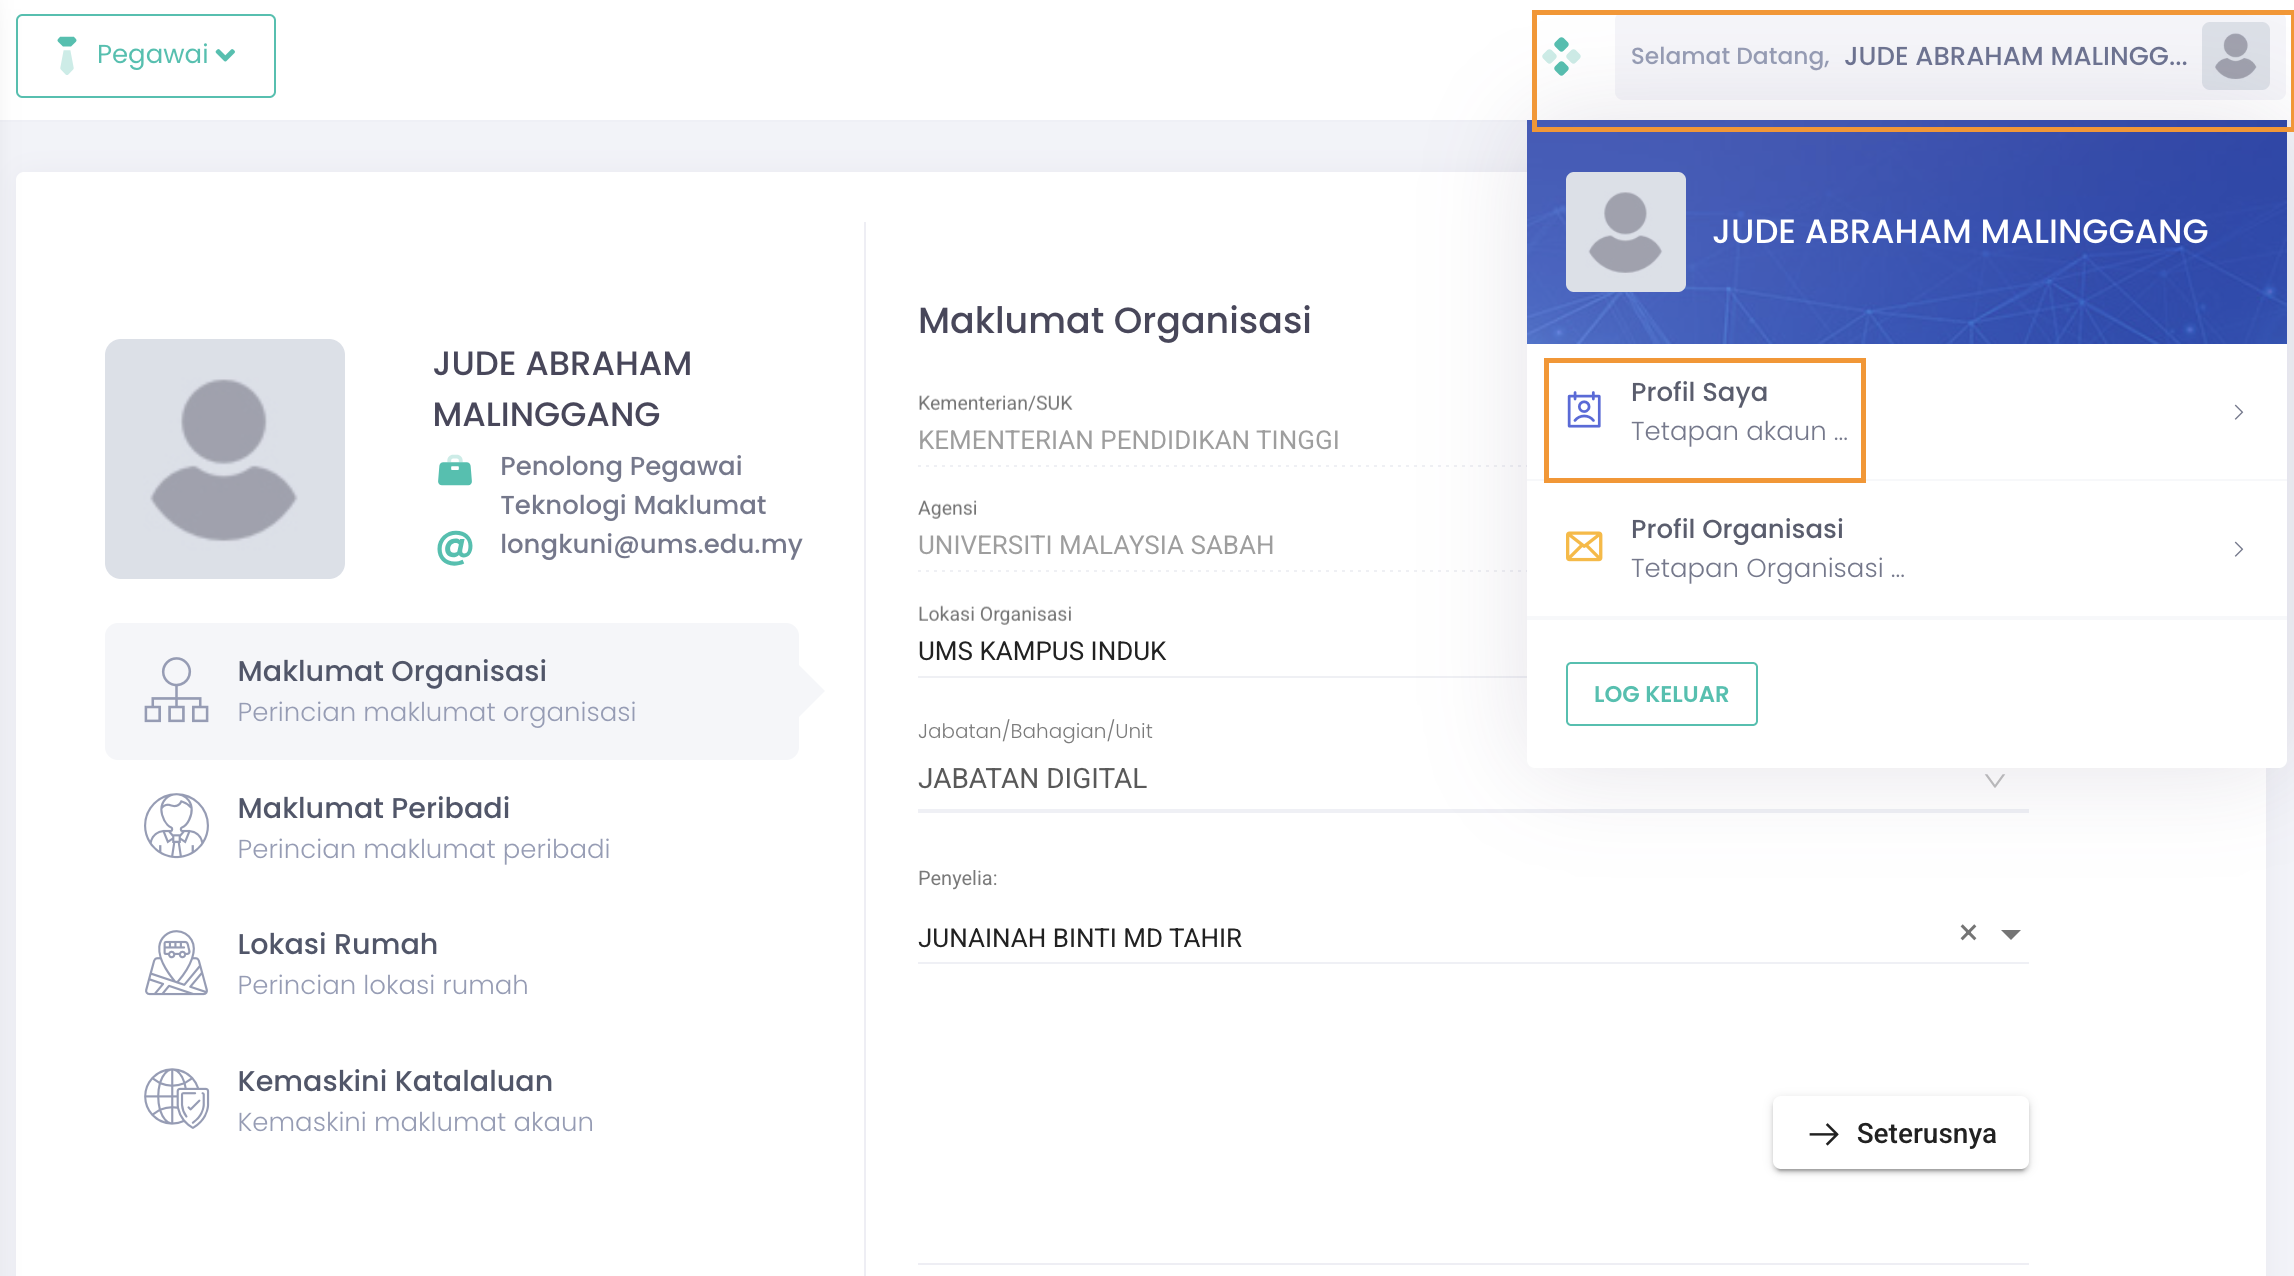The height and width of the screenshot is (1276, 2294).
Task: Click the large profile photo placeholder
Action: coord(225,459)
